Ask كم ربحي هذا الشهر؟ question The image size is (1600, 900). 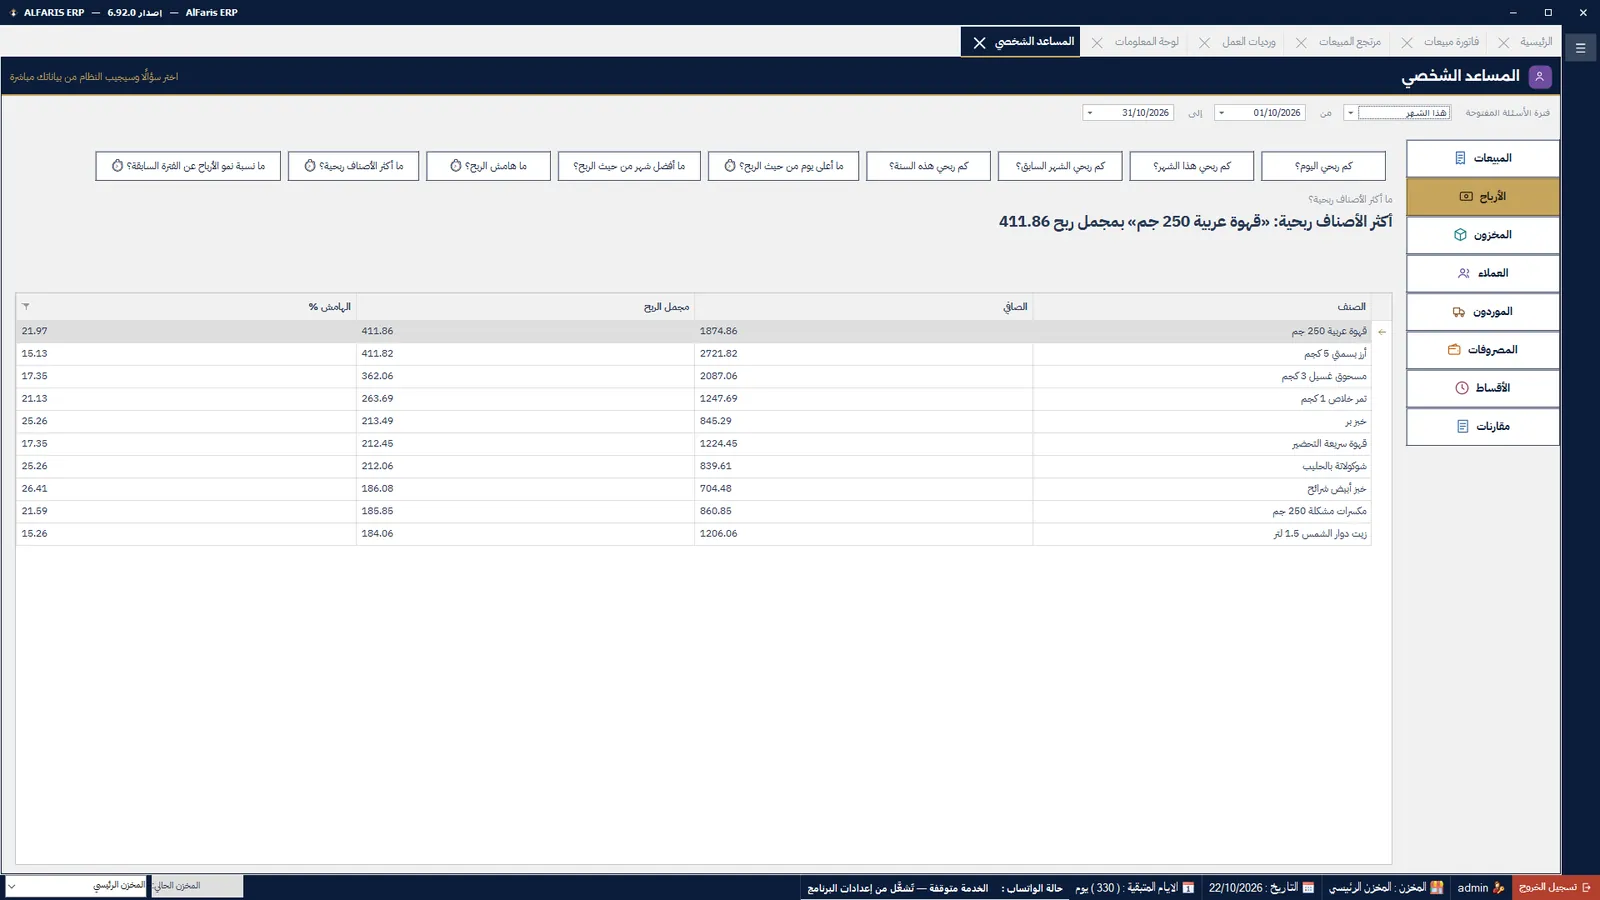tap(1191, 166)
